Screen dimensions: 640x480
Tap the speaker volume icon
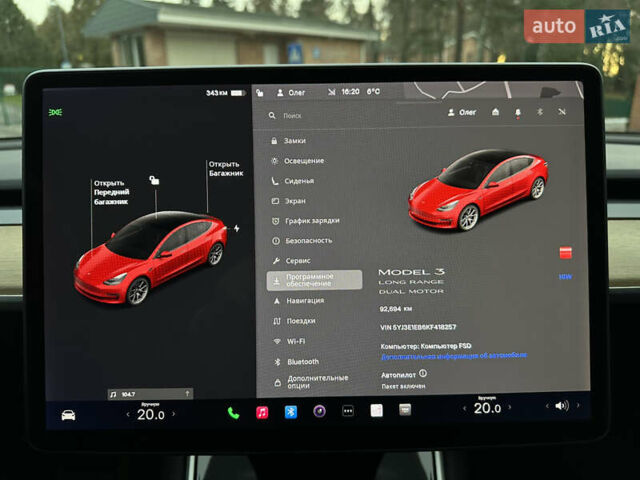[x=562, y=406]
